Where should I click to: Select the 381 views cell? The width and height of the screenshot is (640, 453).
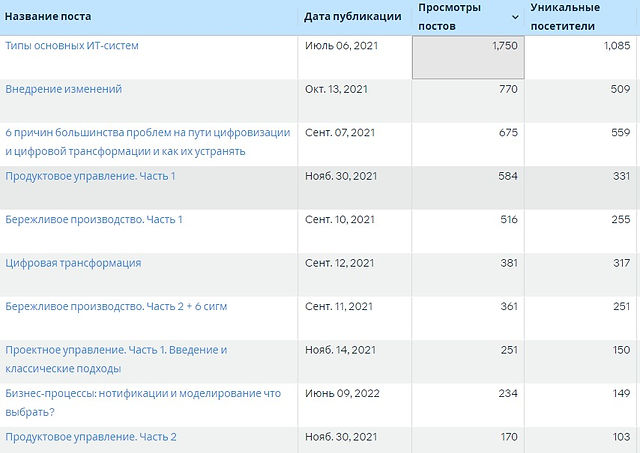(468, 275)
